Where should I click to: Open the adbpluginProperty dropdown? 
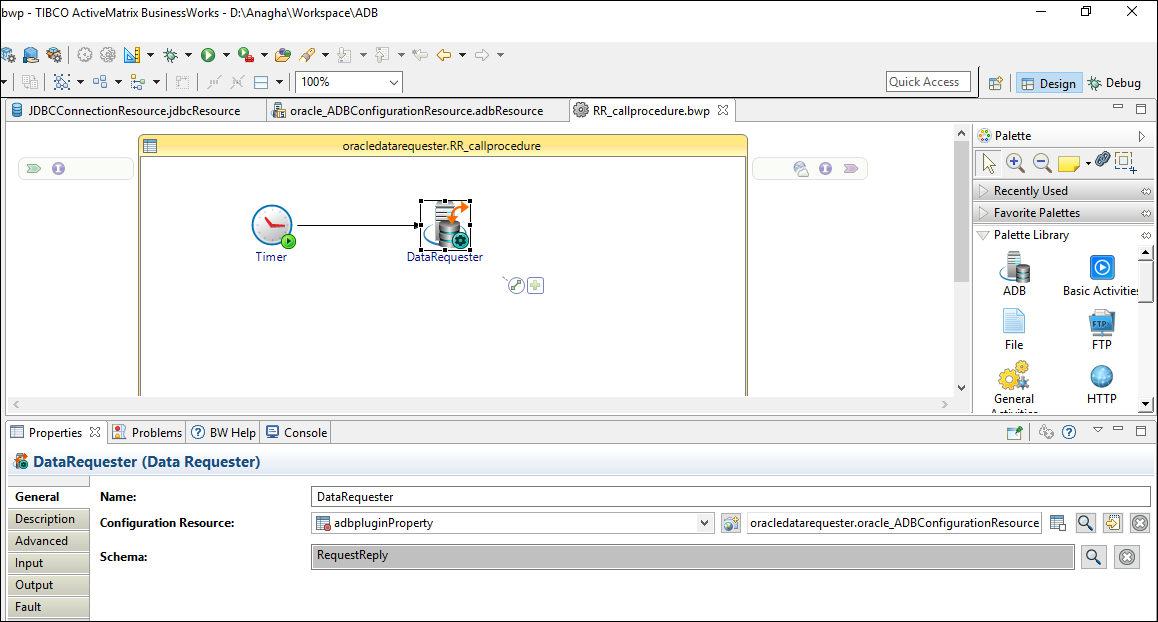(x=704, y=523)
